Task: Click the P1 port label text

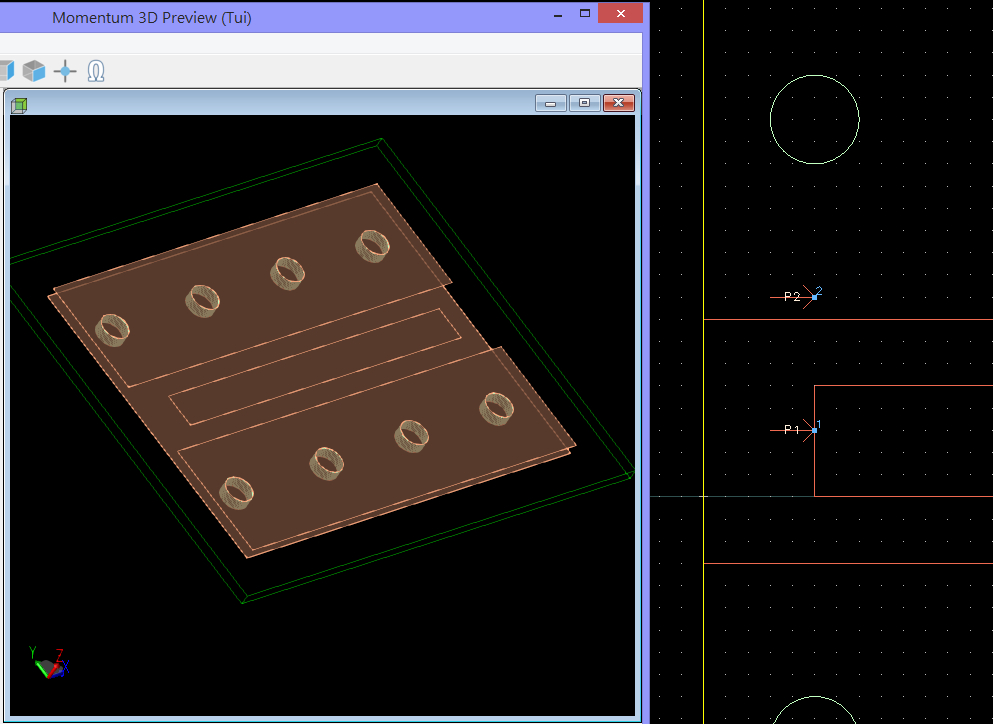Action: (792, 429)
